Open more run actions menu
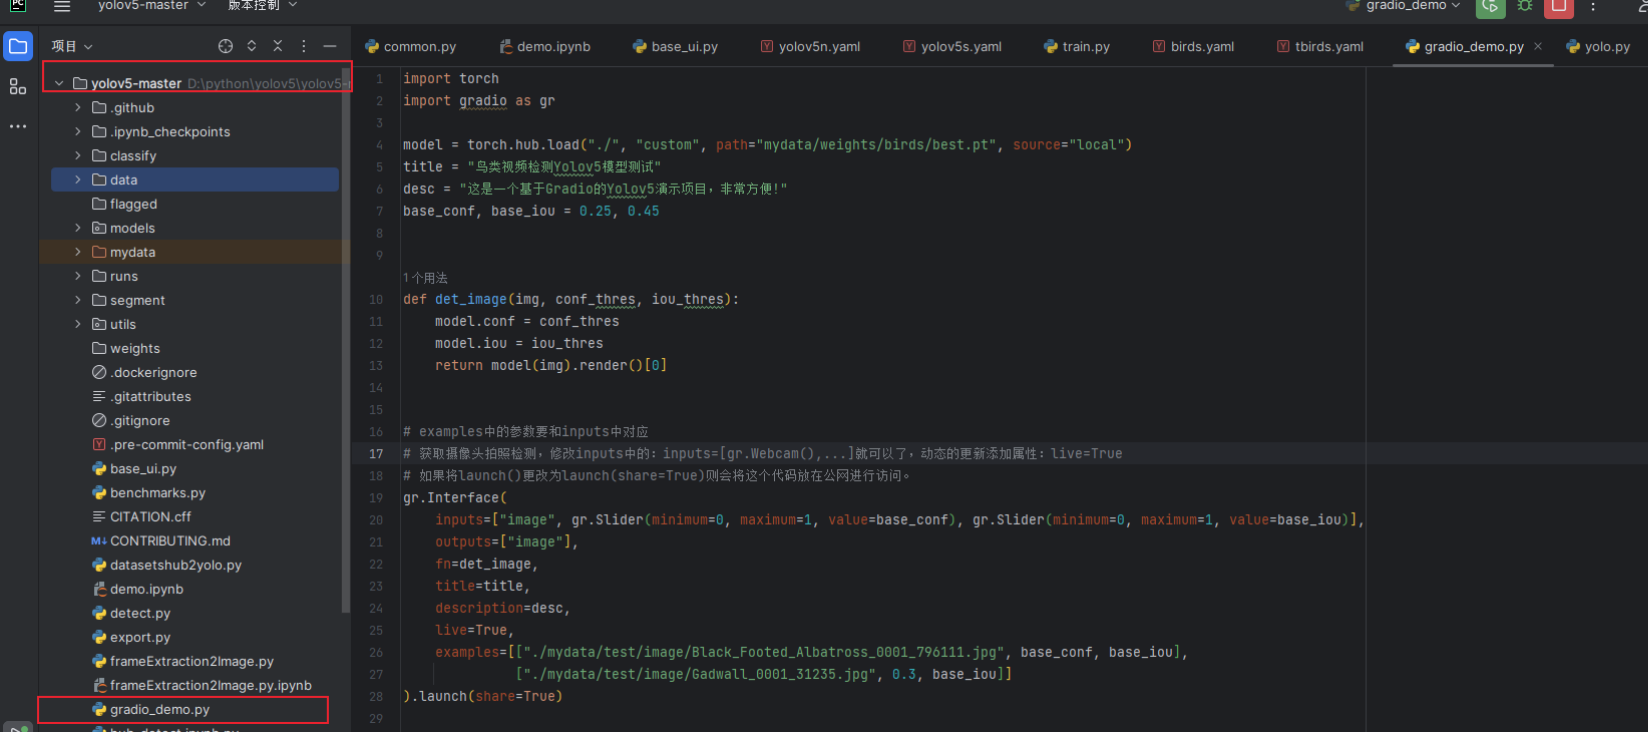 pyautogui.click(x=1593, y=6)
